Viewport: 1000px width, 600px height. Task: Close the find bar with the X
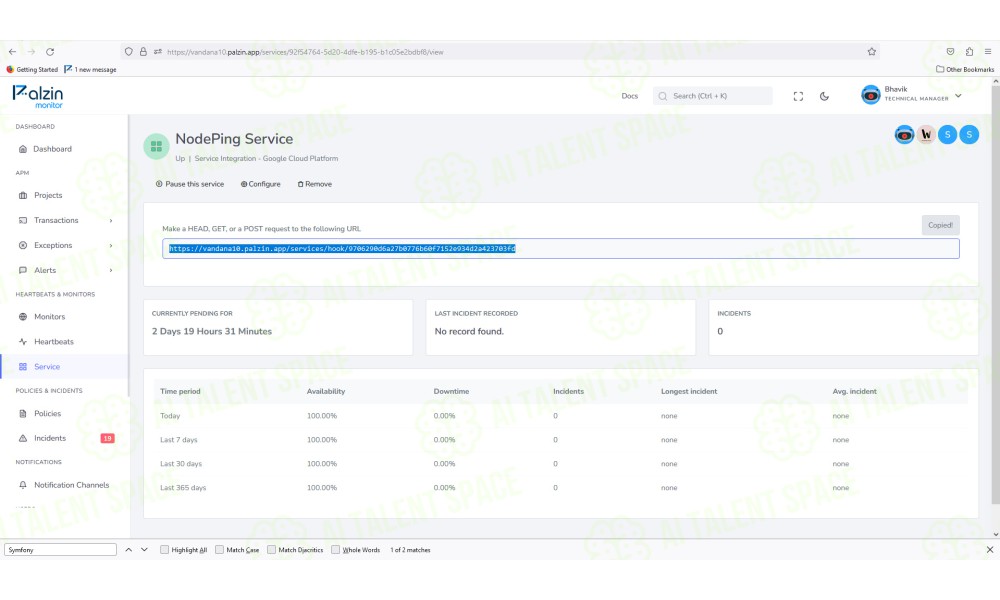990,550
